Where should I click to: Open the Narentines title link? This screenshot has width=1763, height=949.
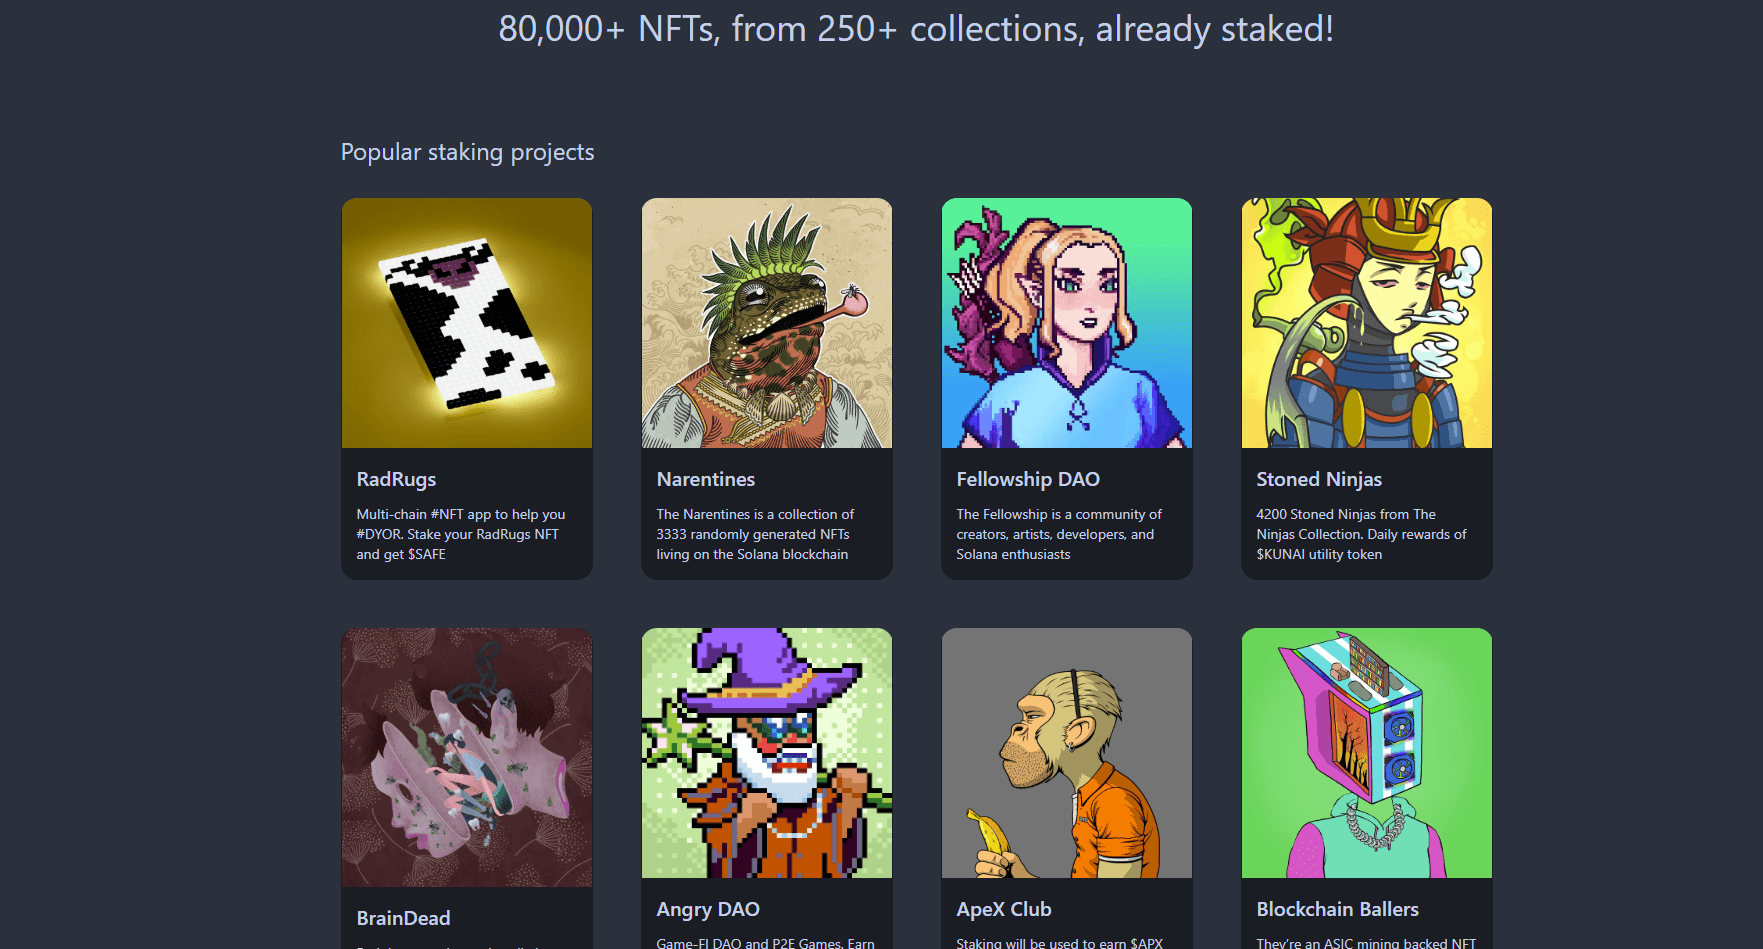(705, 479)
